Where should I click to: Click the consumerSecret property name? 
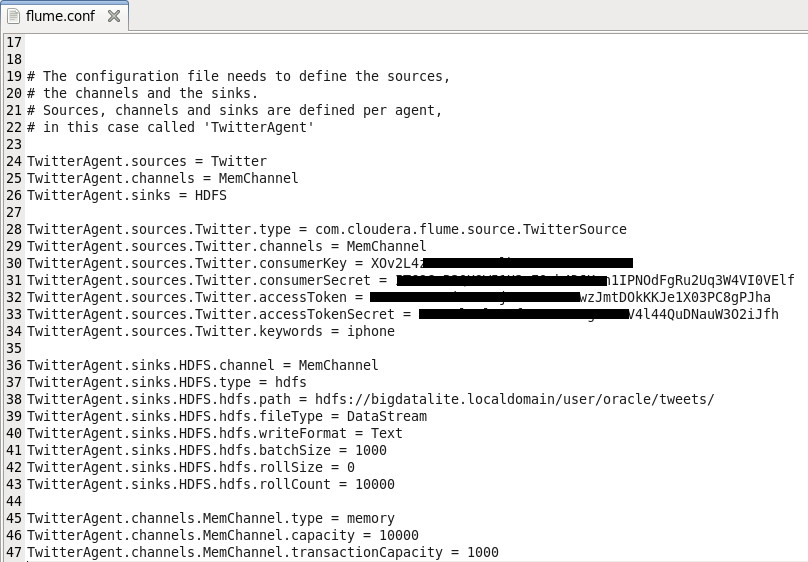(x=315, y=280)
